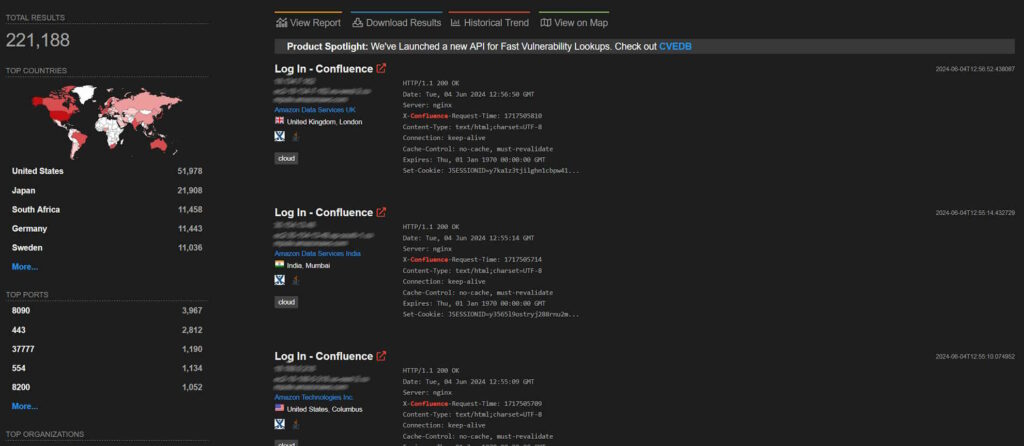Filter by United States country
This screenshot has width=1024, height=446.
38,171
